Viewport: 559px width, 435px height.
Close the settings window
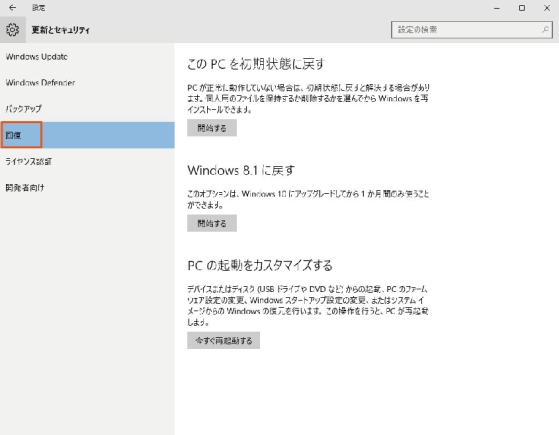(547, 8)
